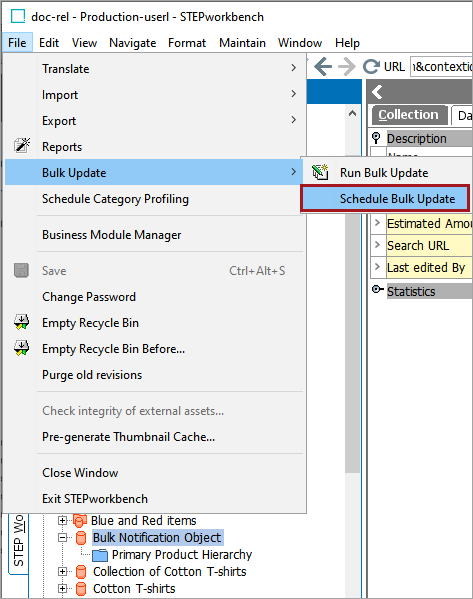Click the refresh icon beside URL
This screenshot has height=599, width=473.
coord(371,67)
